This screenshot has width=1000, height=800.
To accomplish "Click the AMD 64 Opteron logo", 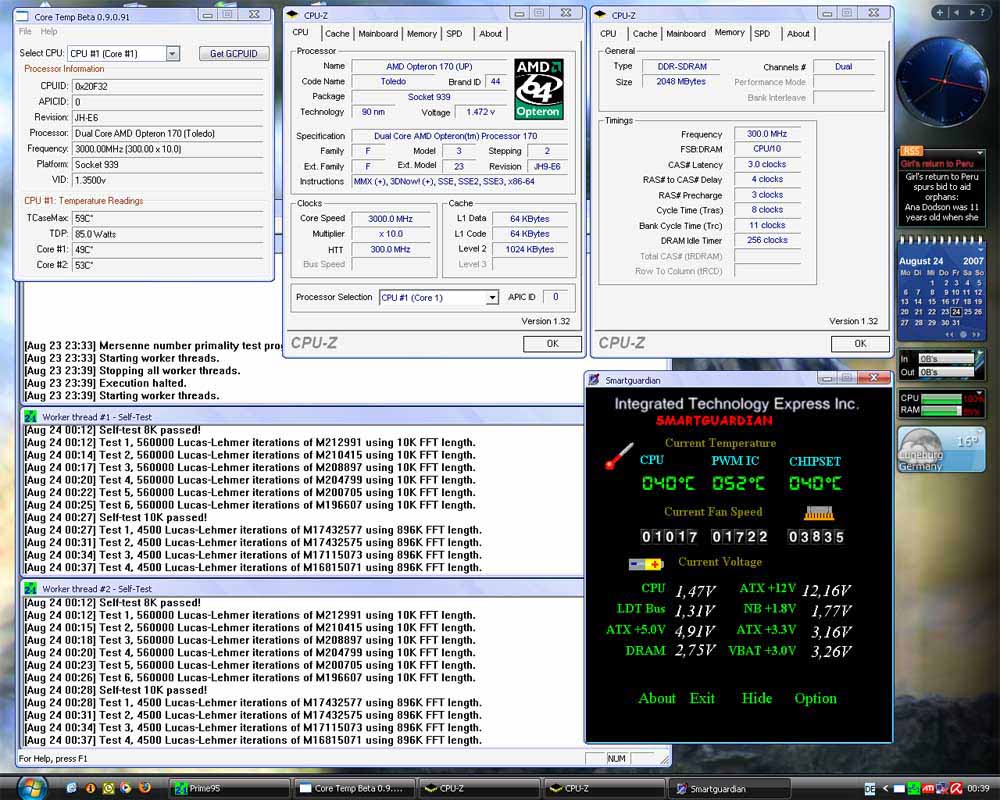I will 538,88.
